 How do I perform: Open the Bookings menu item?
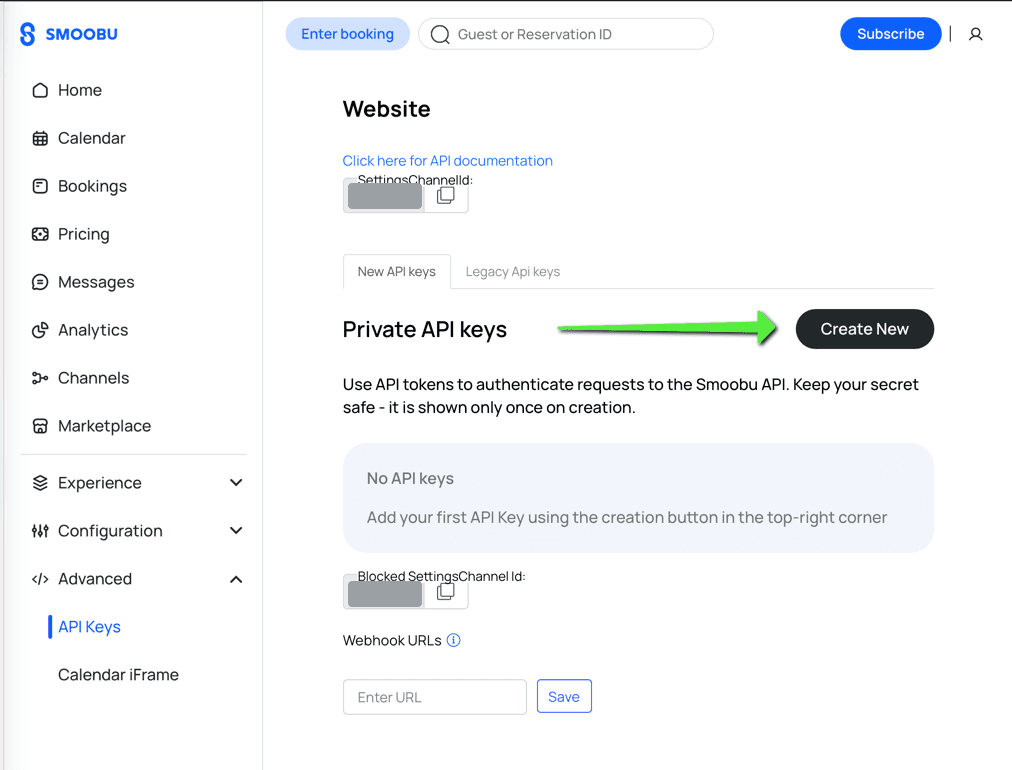pyautogui.click(x=92, y=186)
